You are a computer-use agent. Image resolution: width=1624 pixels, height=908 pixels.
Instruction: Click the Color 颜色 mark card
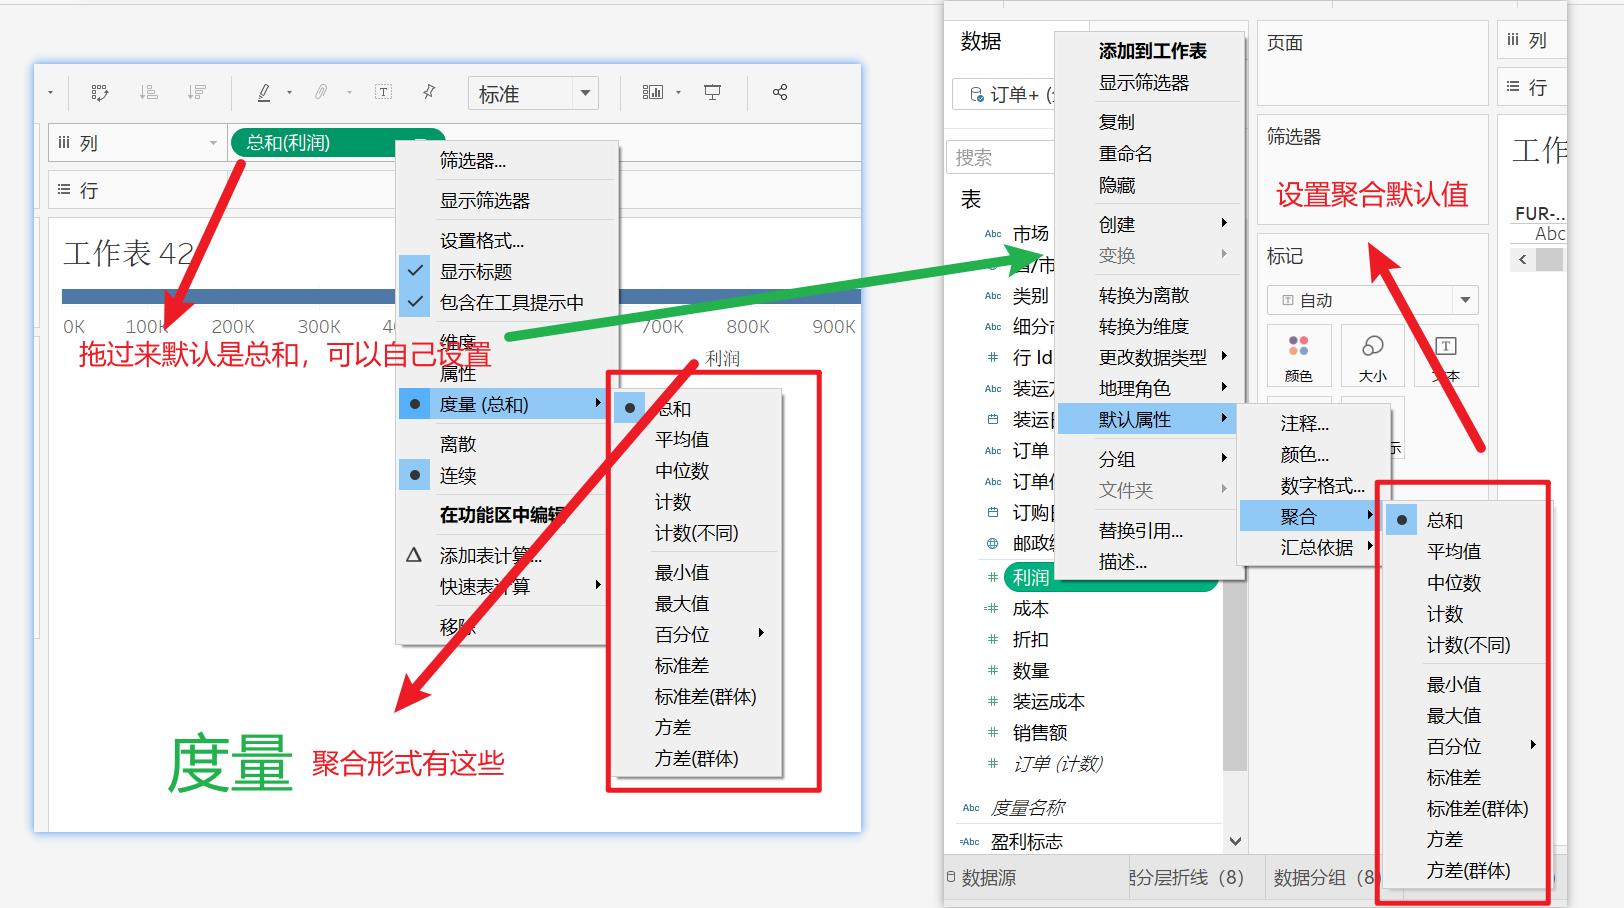click(x=1298, y=356)
